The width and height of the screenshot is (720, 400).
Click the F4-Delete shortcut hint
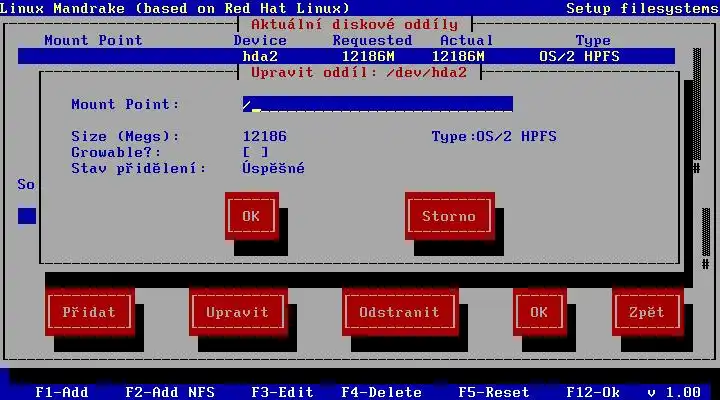coord(382,392)
